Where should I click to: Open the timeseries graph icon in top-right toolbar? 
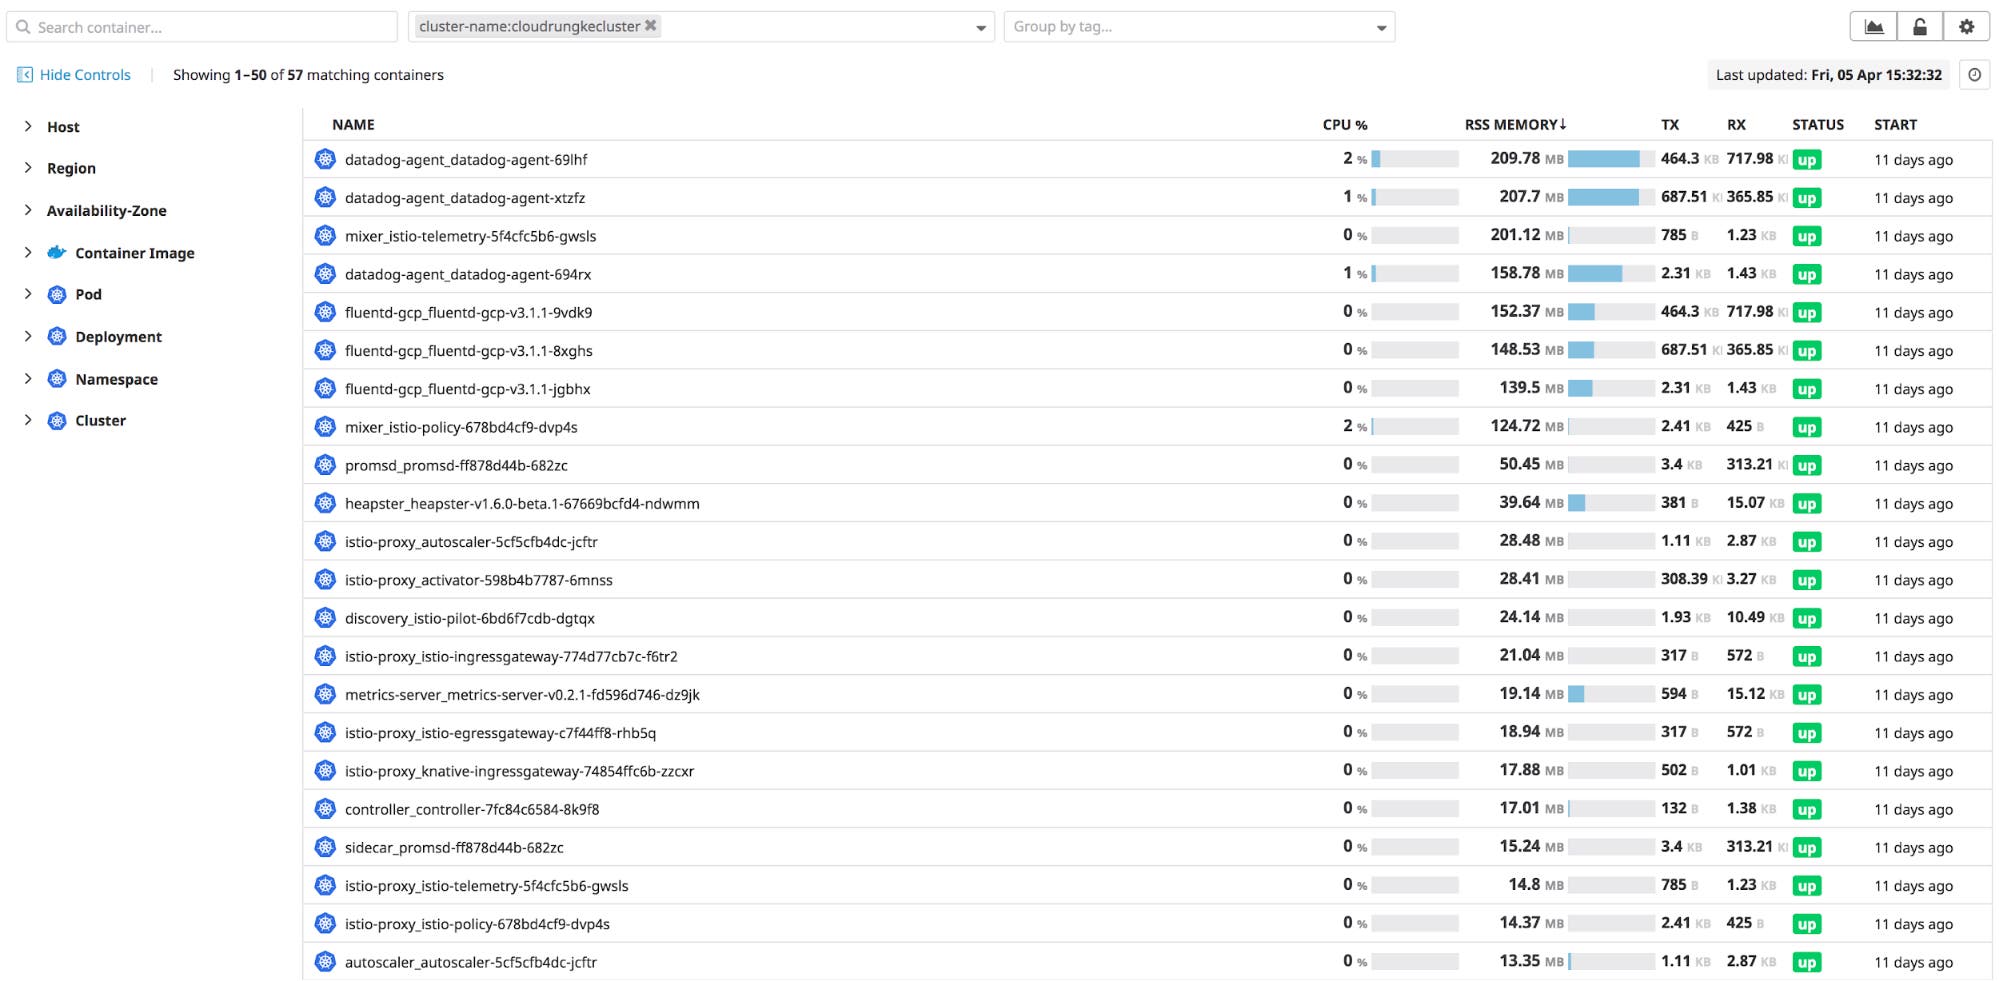[x=1874, y=26]
